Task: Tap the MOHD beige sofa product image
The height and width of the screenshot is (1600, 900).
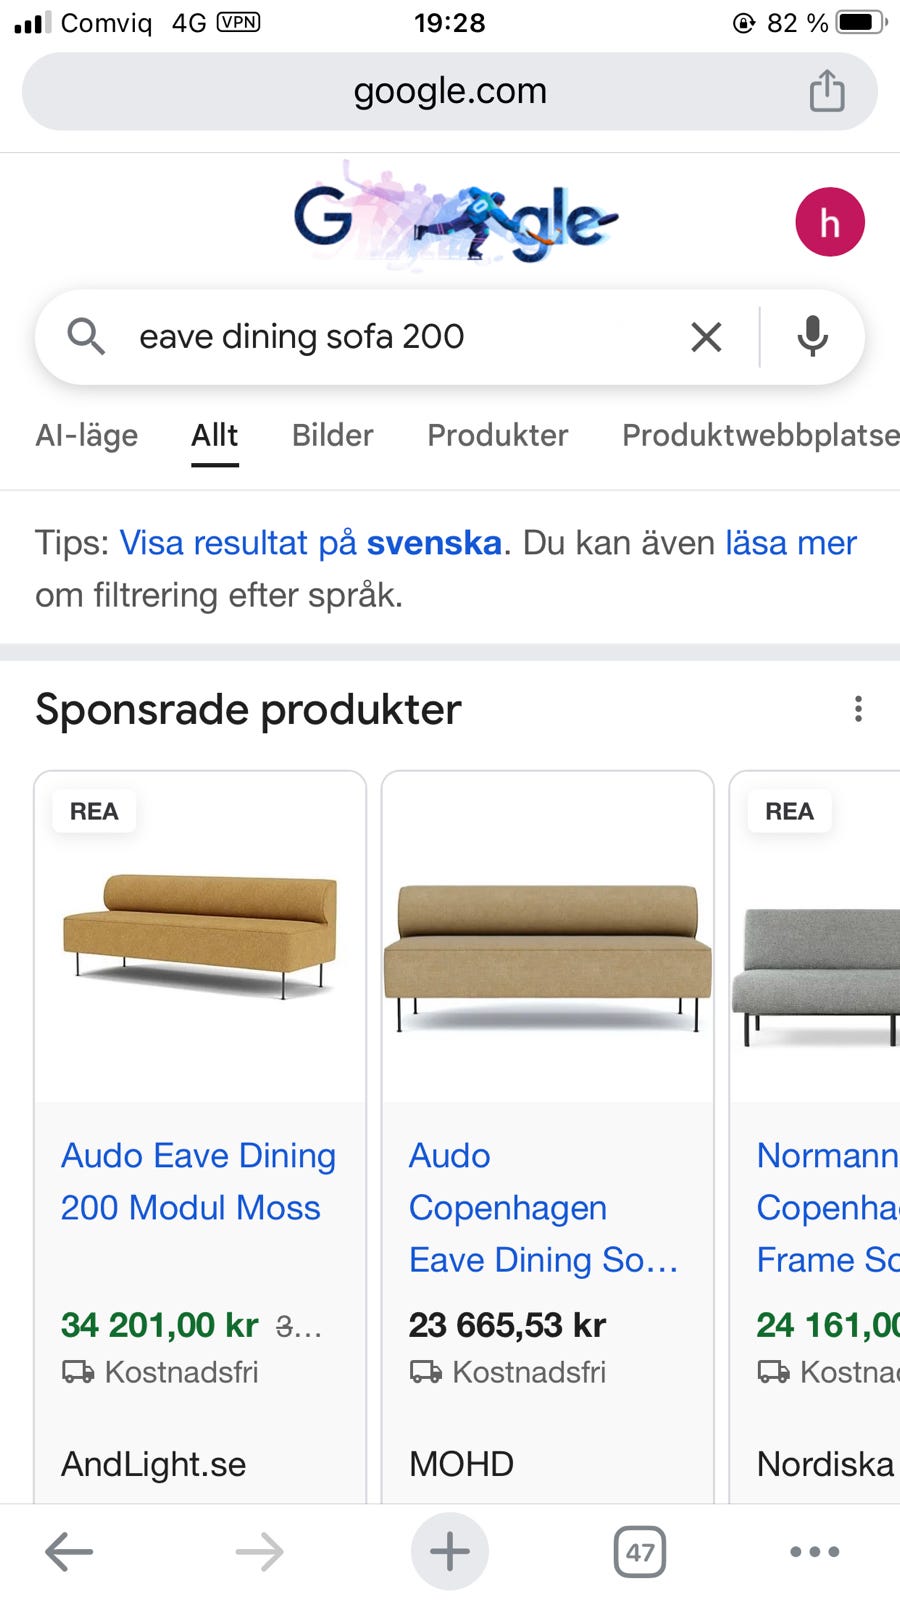Action: [x=547, y=955]
